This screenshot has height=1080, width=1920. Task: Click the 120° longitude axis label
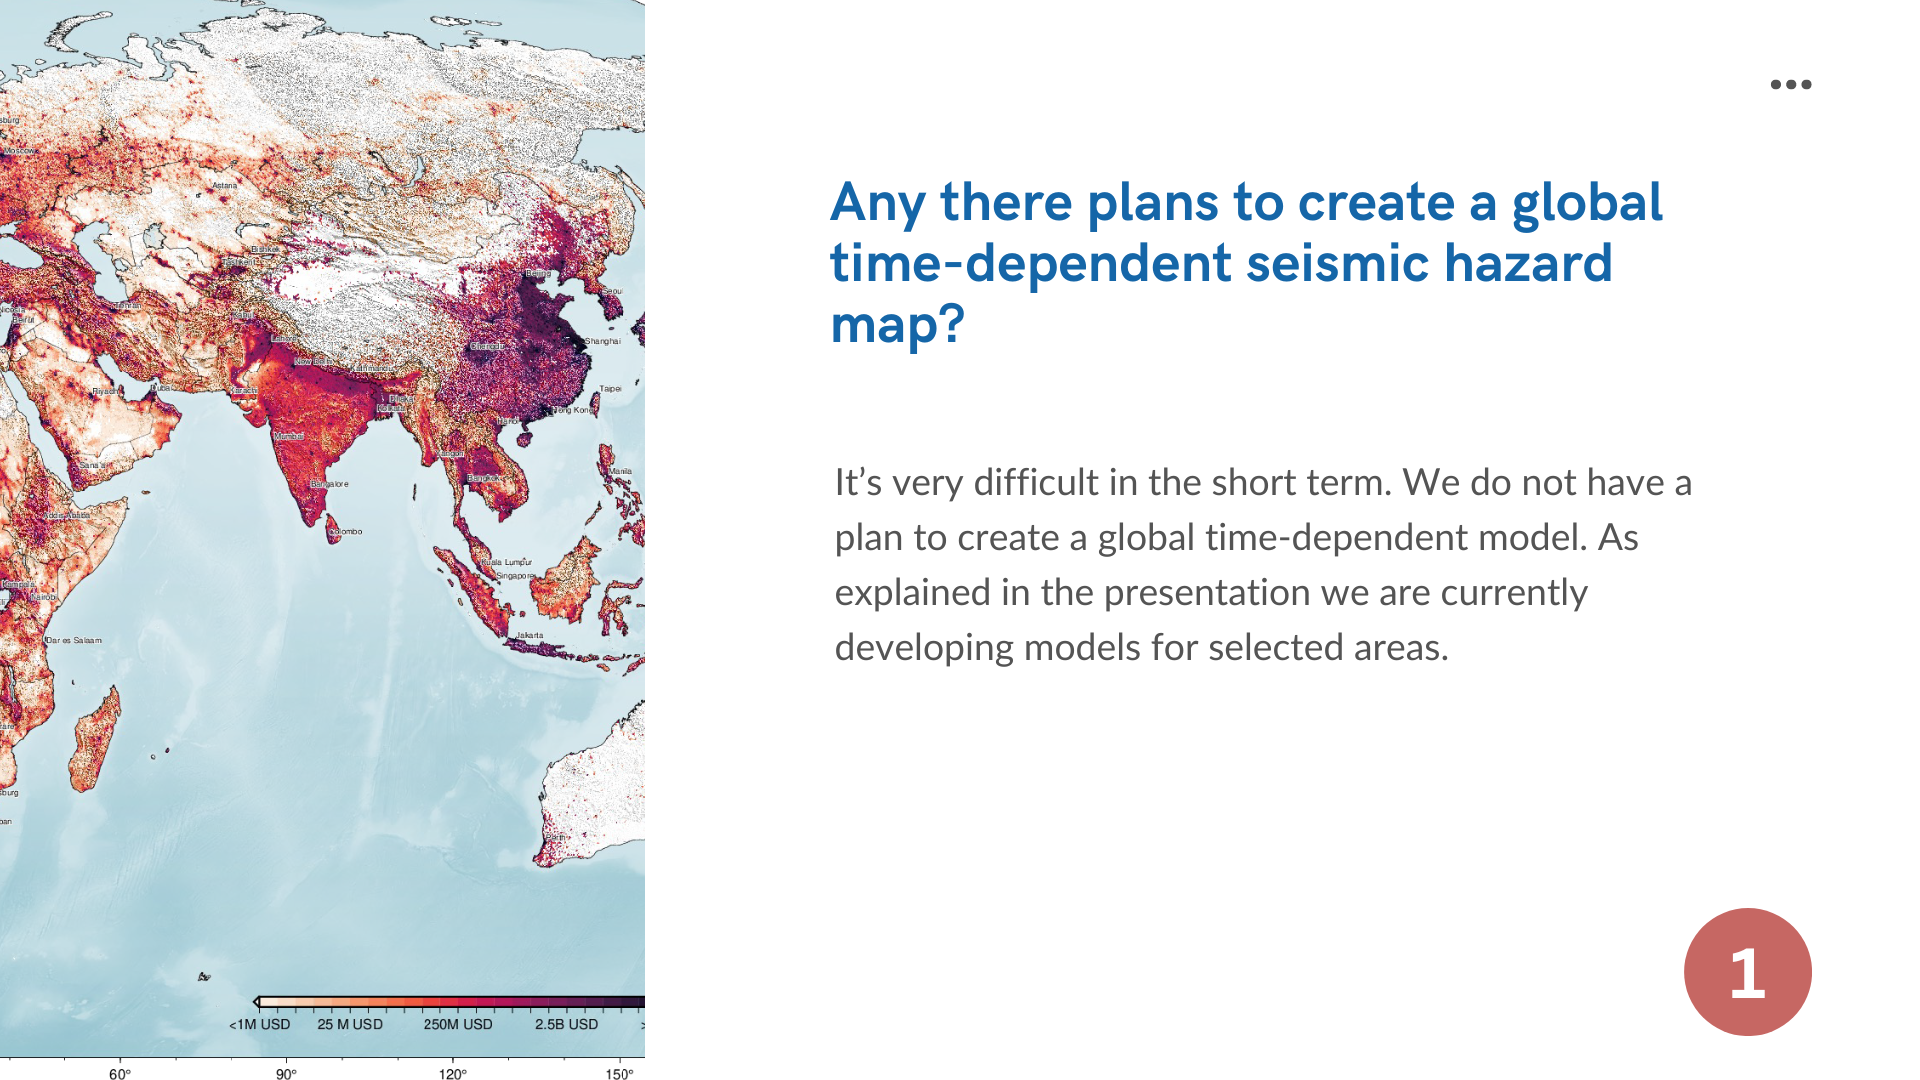click(452, 1074)
